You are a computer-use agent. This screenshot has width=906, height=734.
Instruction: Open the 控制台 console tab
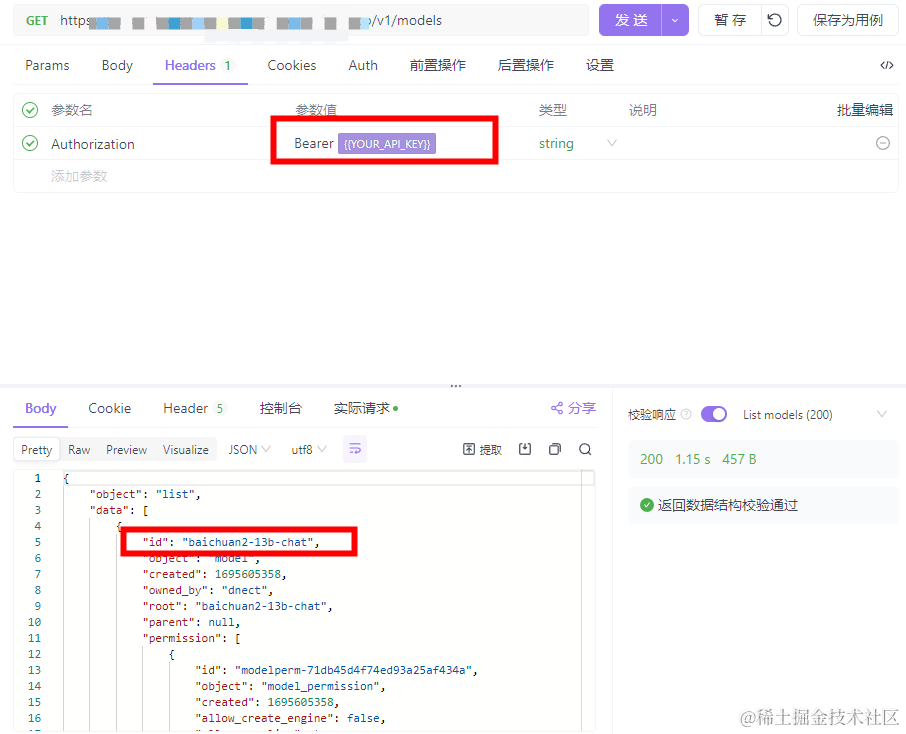click(280, 408)
